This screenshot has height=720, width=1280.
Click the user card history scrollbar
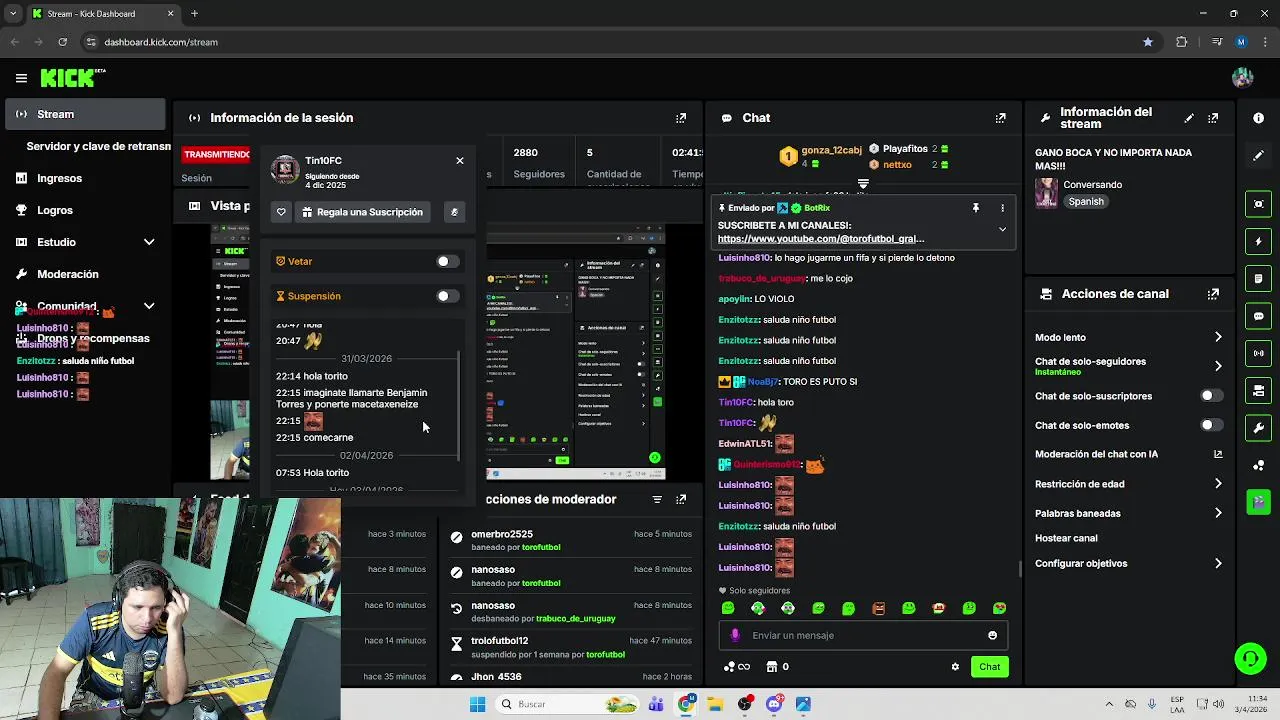(459, 405)
